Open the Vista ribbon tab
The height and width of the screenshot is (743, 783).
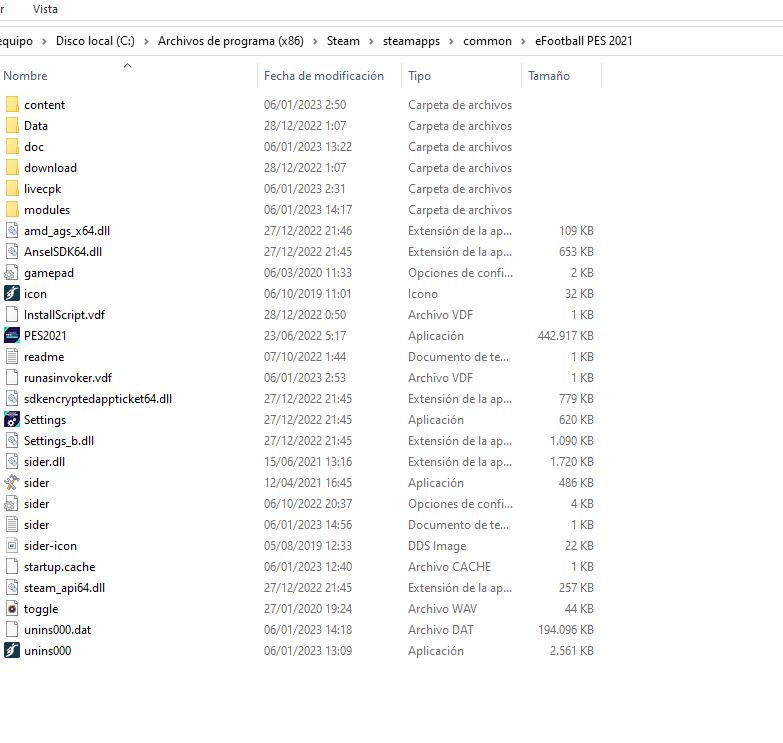tap(45, 9)
